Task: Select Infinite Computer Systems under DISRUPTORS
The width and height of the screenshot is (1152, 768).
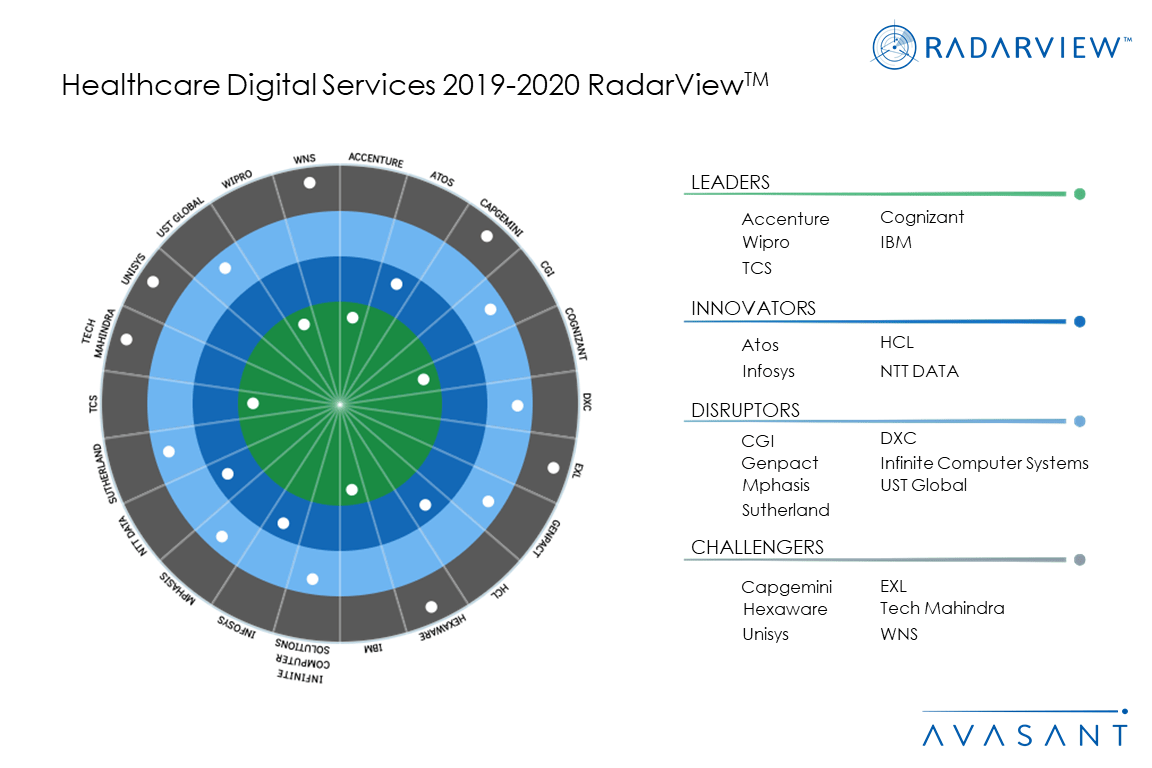Action: coord(986,463)
